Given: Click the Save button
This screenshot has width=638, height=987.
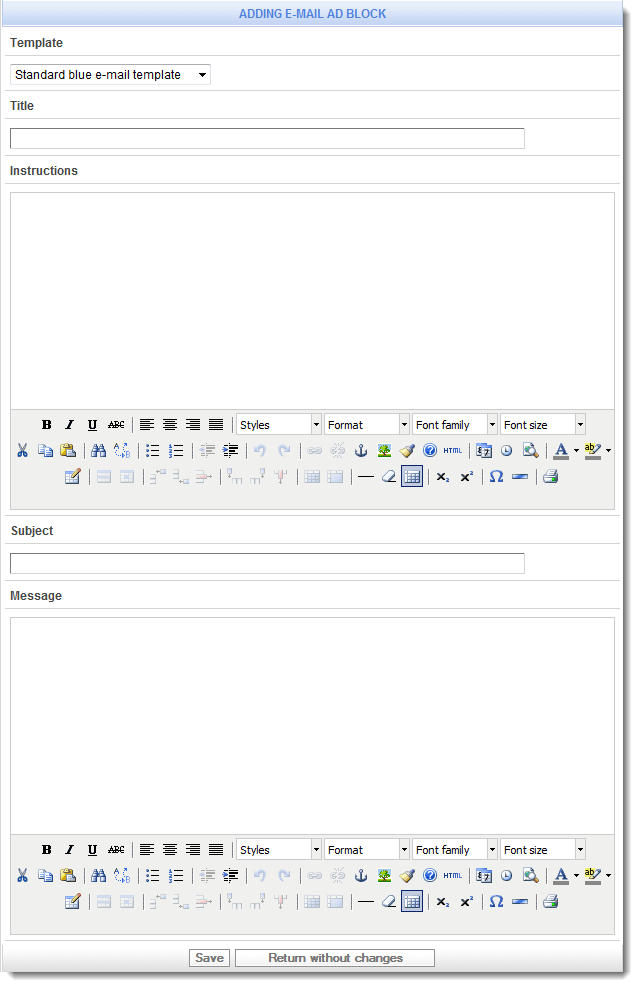Looking at the screenshot, I should click(x=209, y=958).
